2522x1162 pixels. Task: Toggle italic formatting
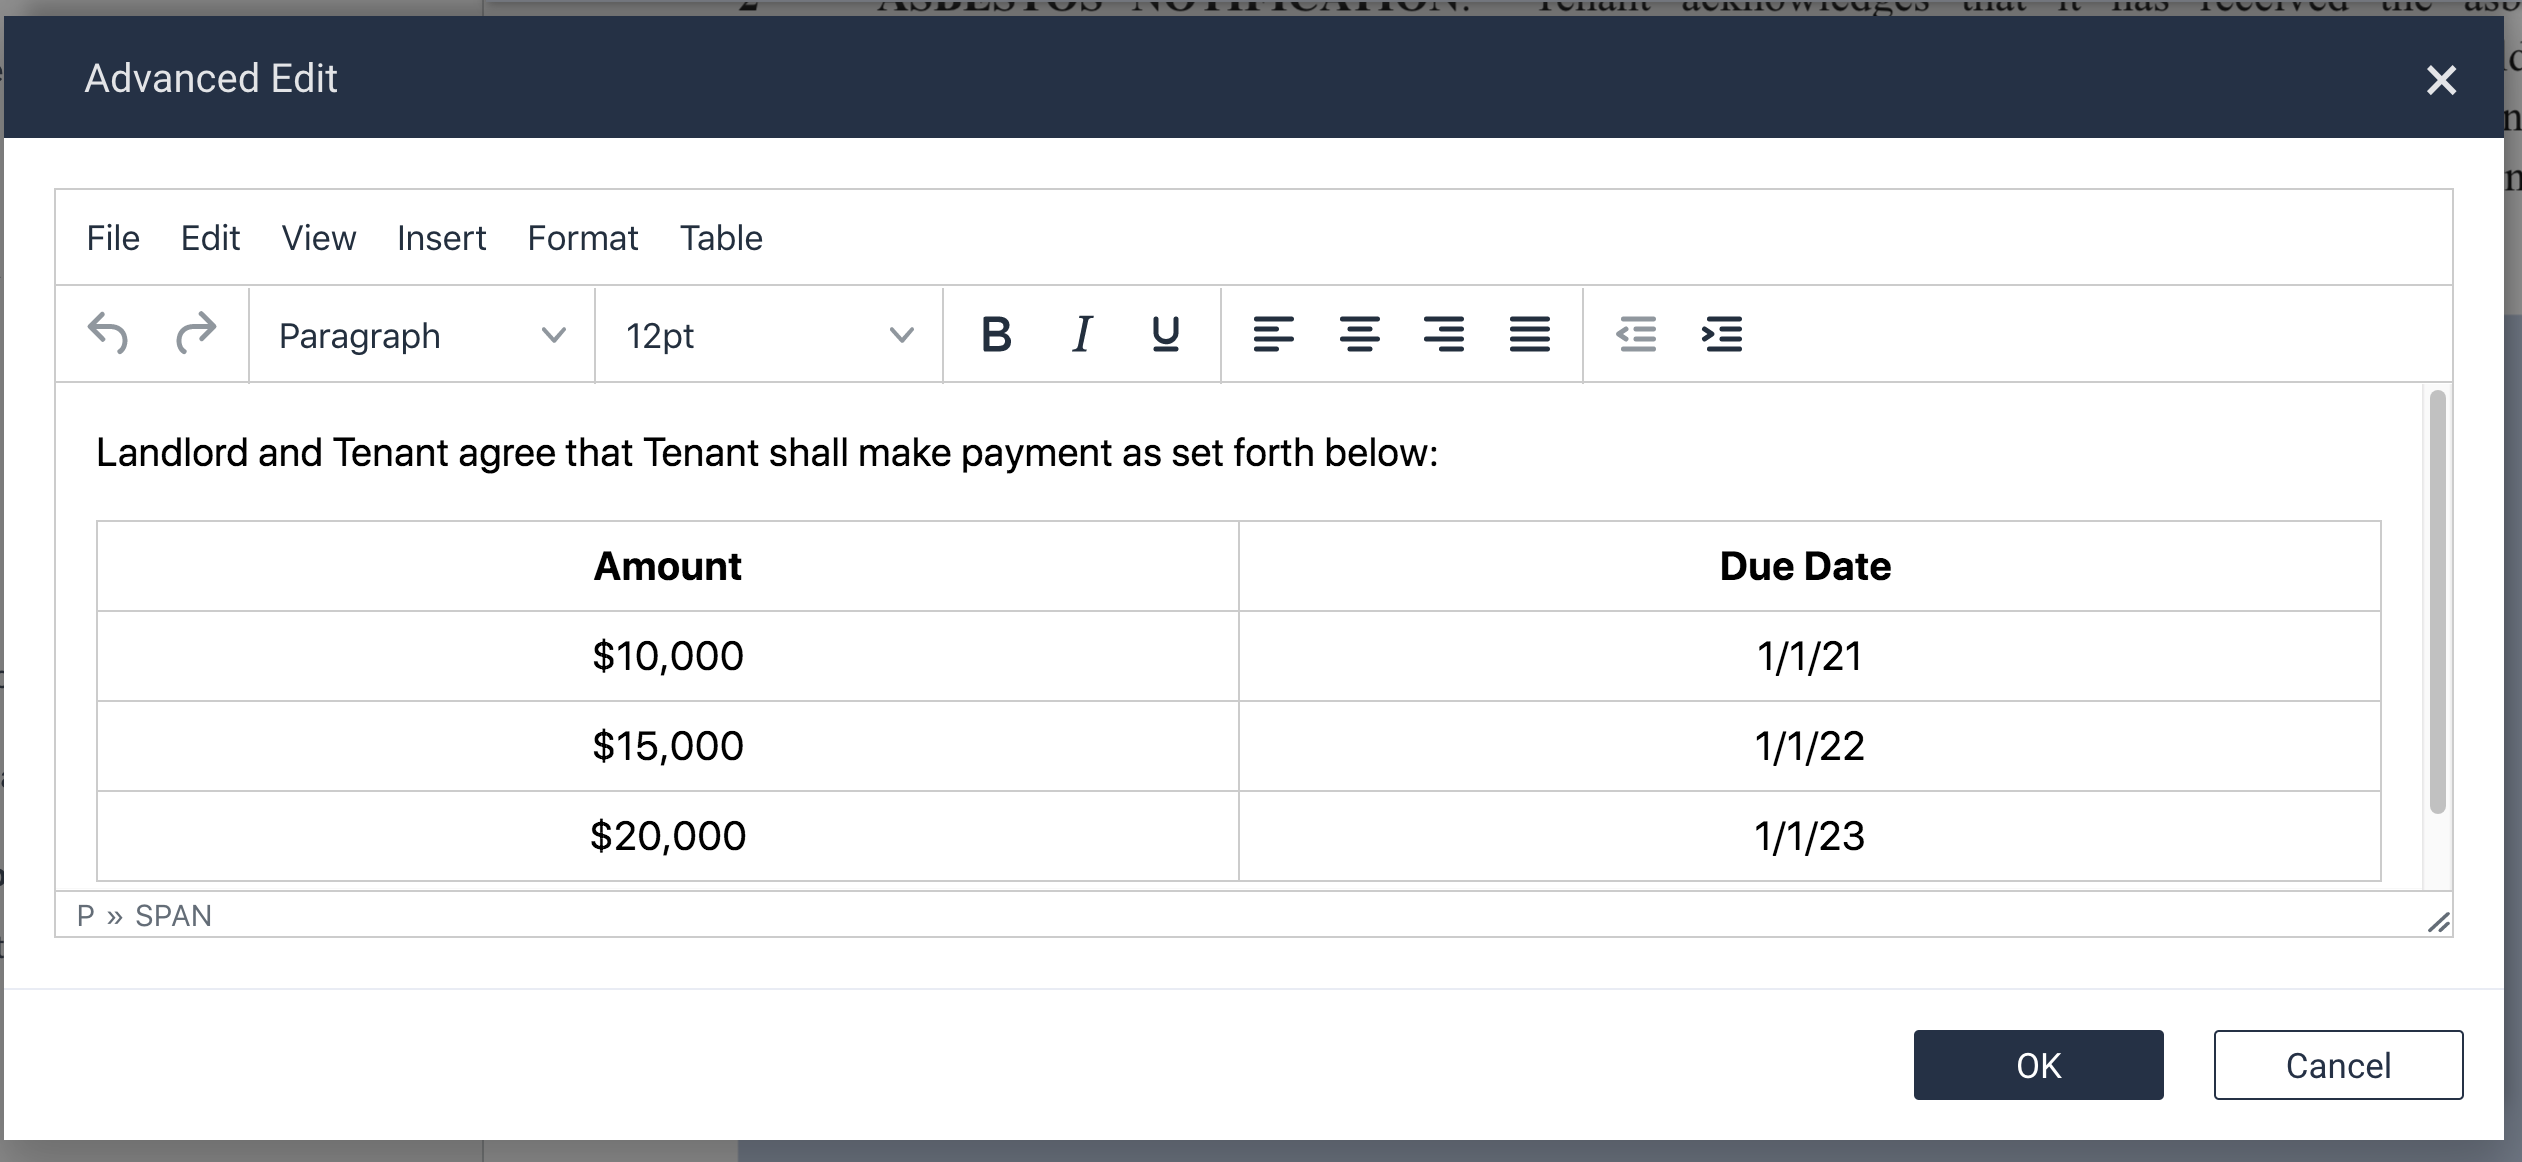pos(1081,334)
